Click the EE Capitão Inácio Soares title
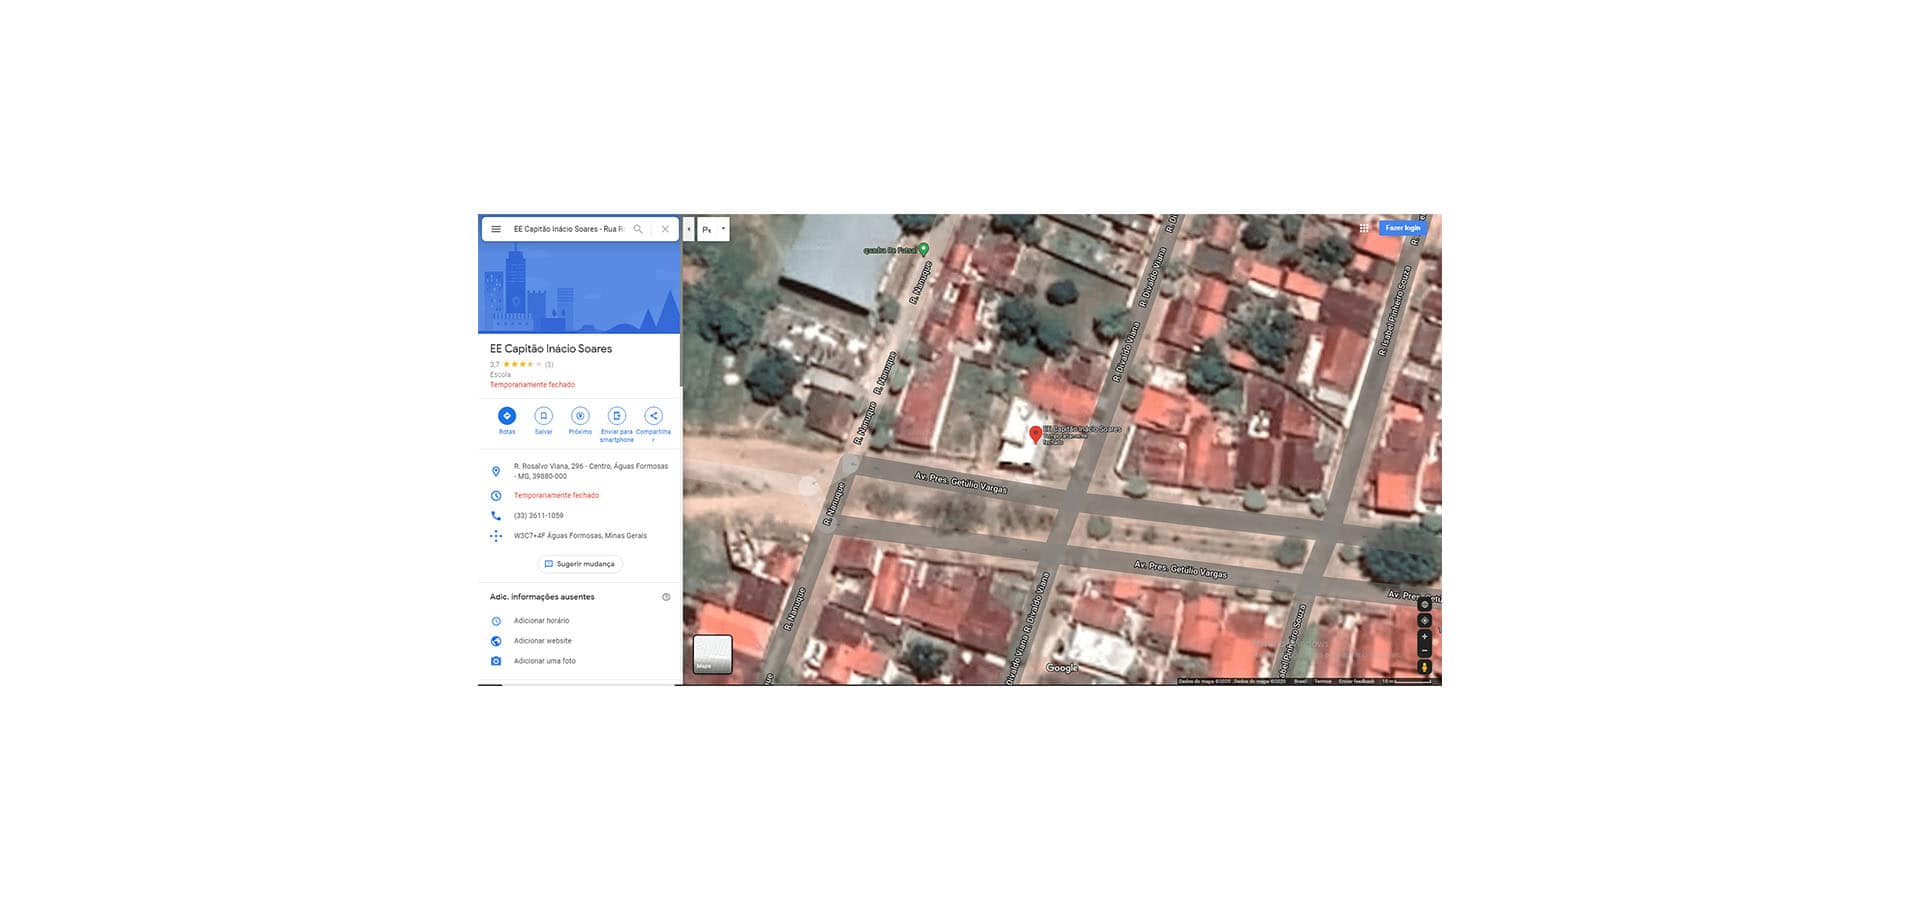 (551, 349)
